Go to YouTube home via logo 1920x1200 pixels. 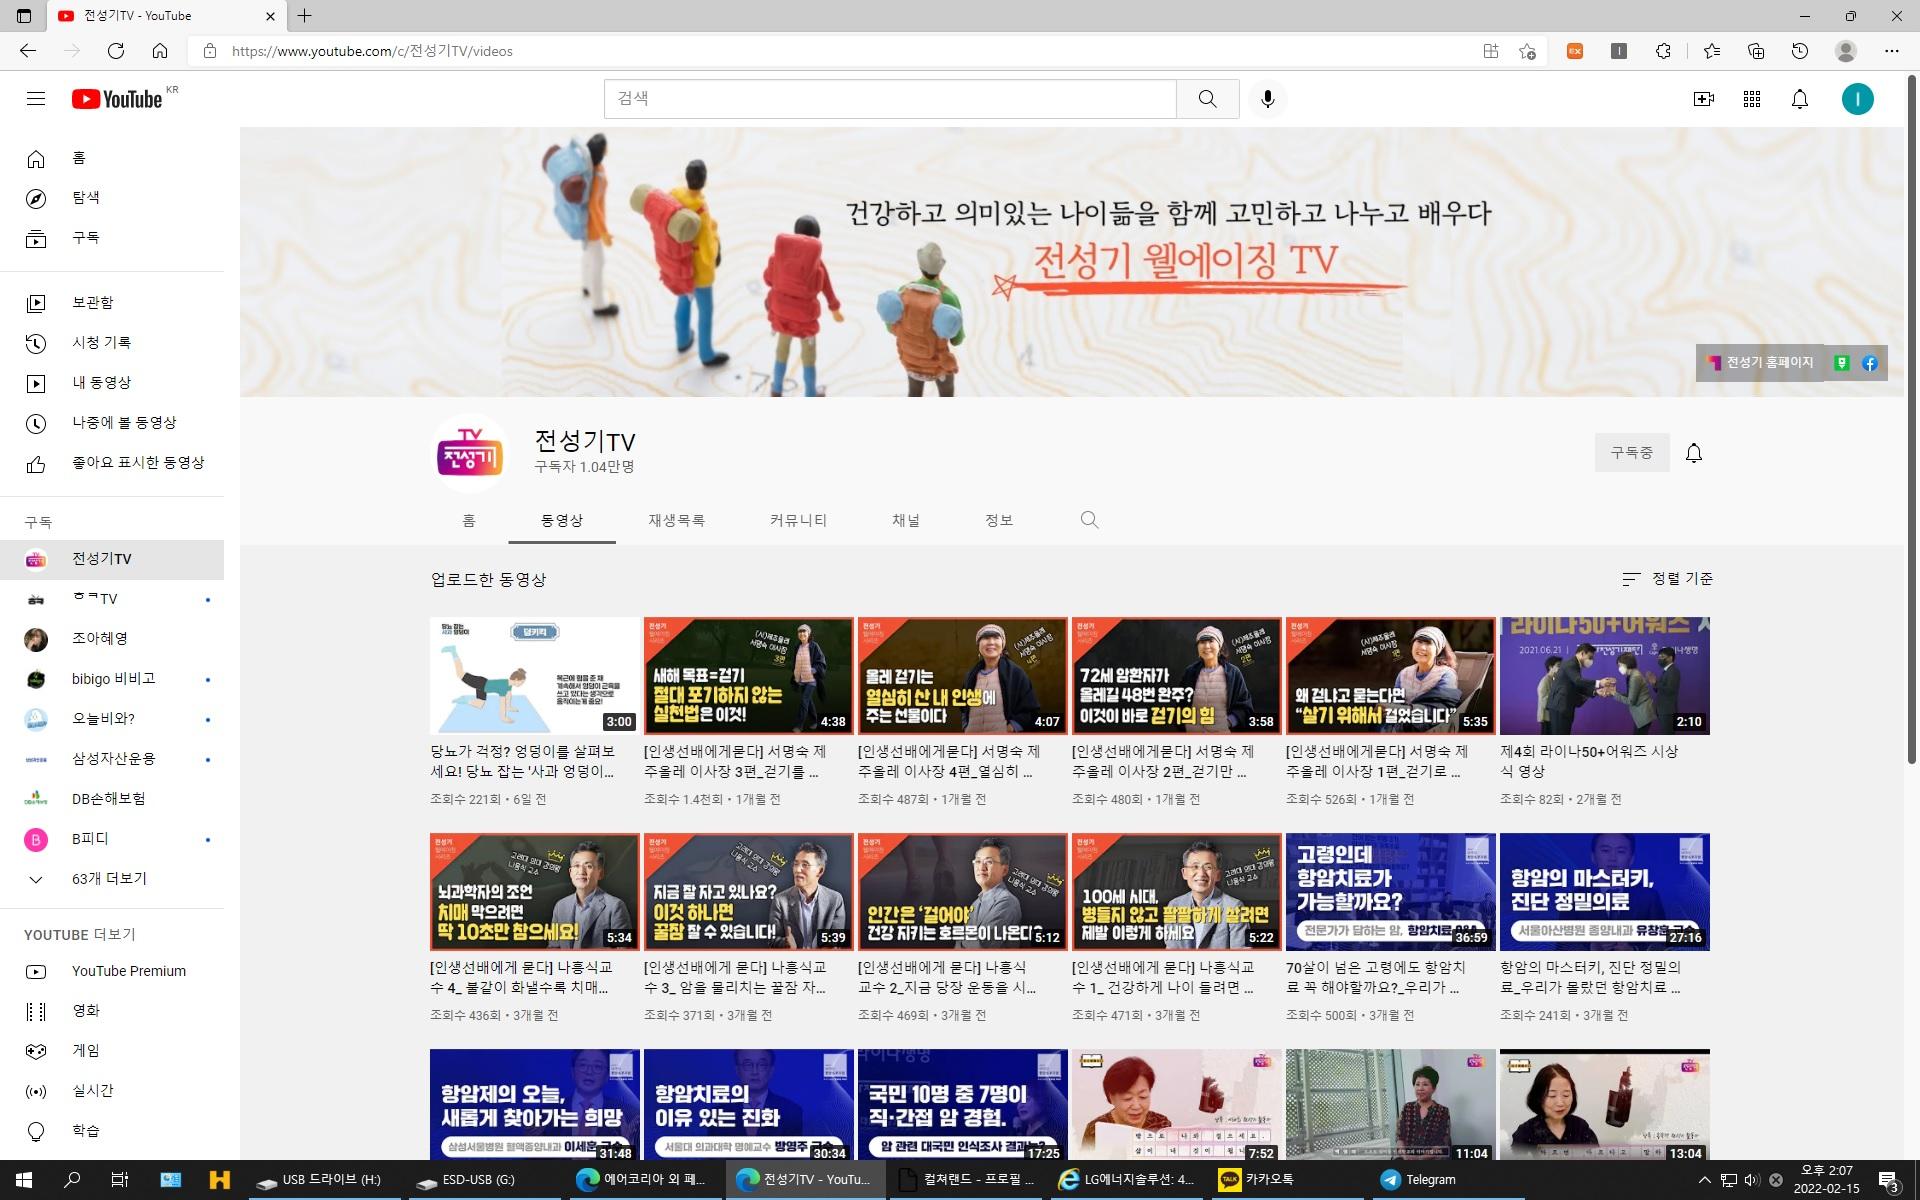click(x=117, y=99)
